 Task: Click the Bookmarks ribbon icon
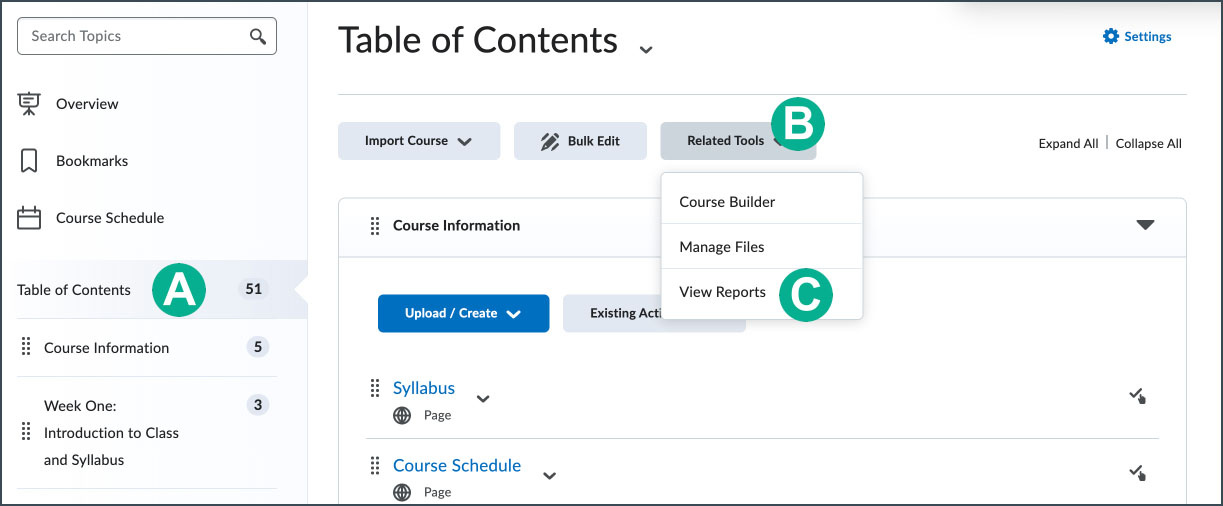(29, 161)
